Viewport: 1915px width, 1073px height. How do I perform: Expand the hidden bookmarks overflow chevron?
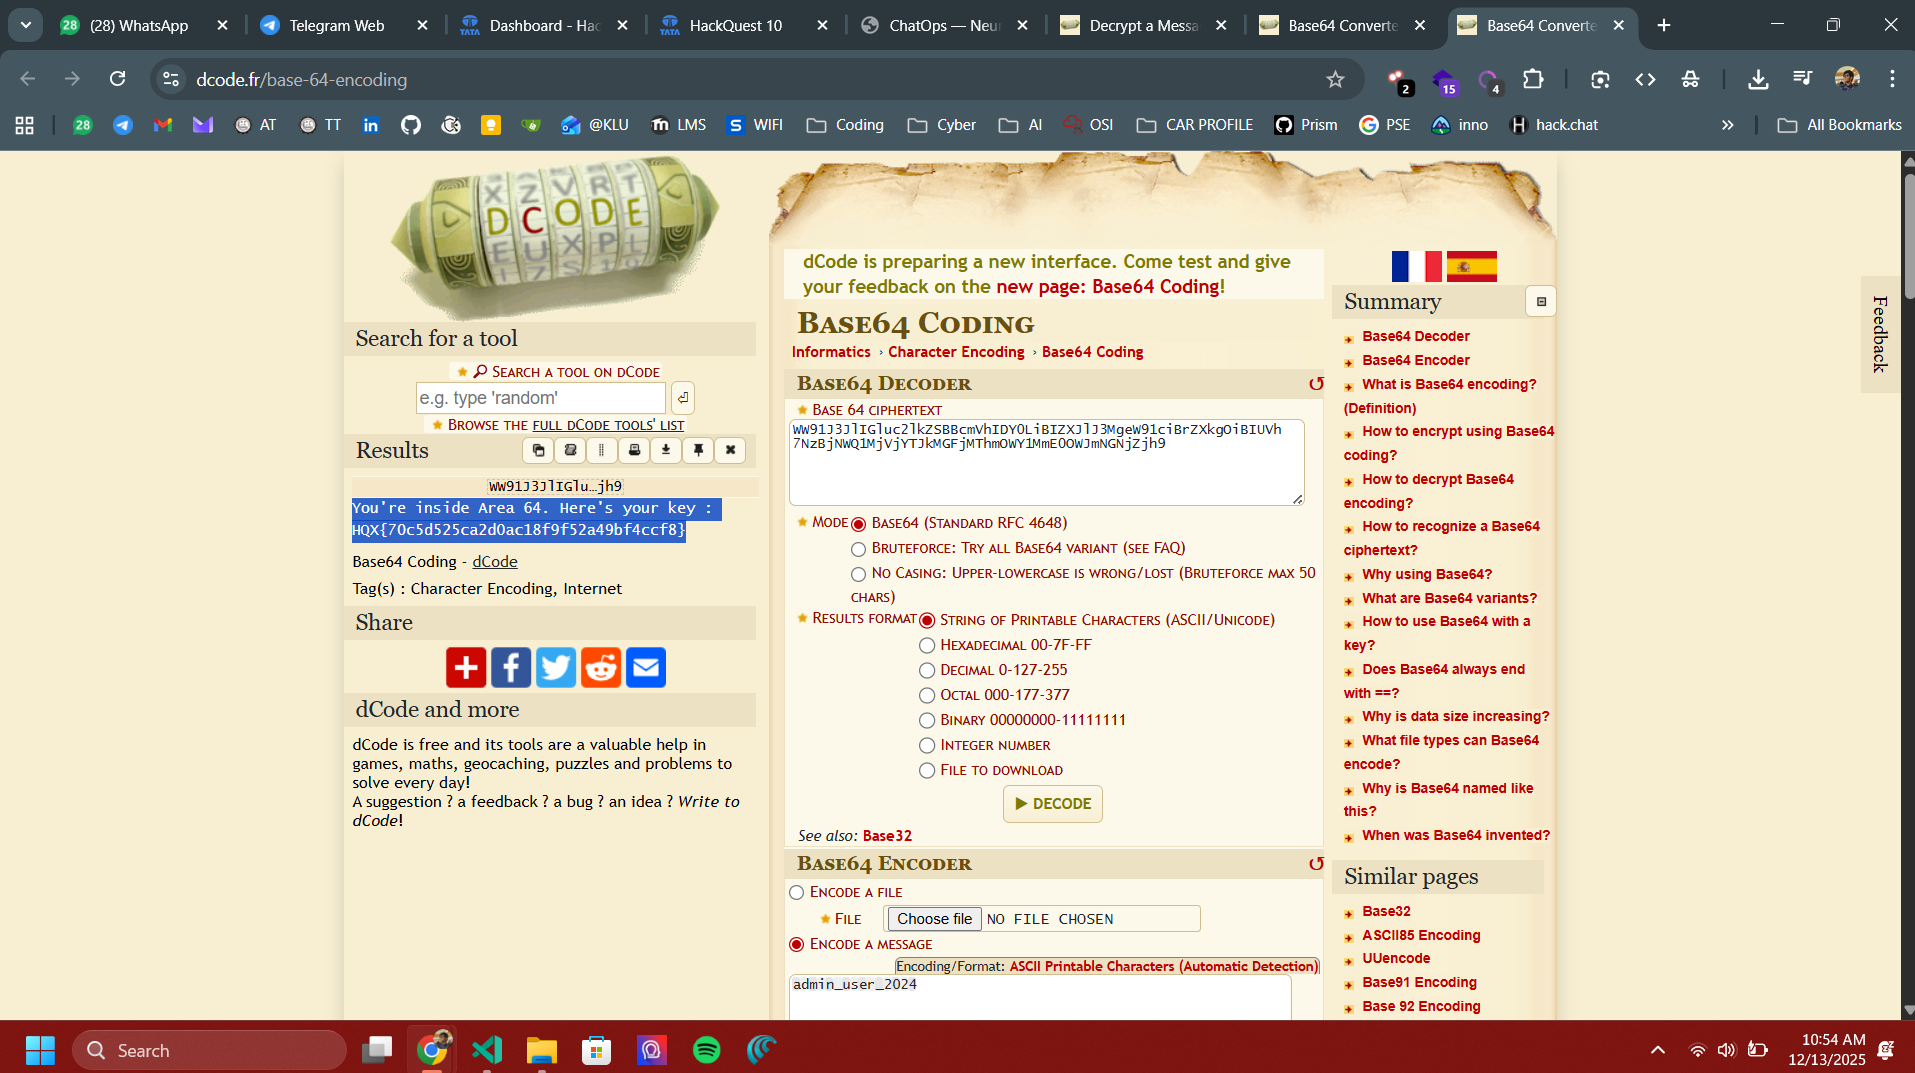[1727, 125]
